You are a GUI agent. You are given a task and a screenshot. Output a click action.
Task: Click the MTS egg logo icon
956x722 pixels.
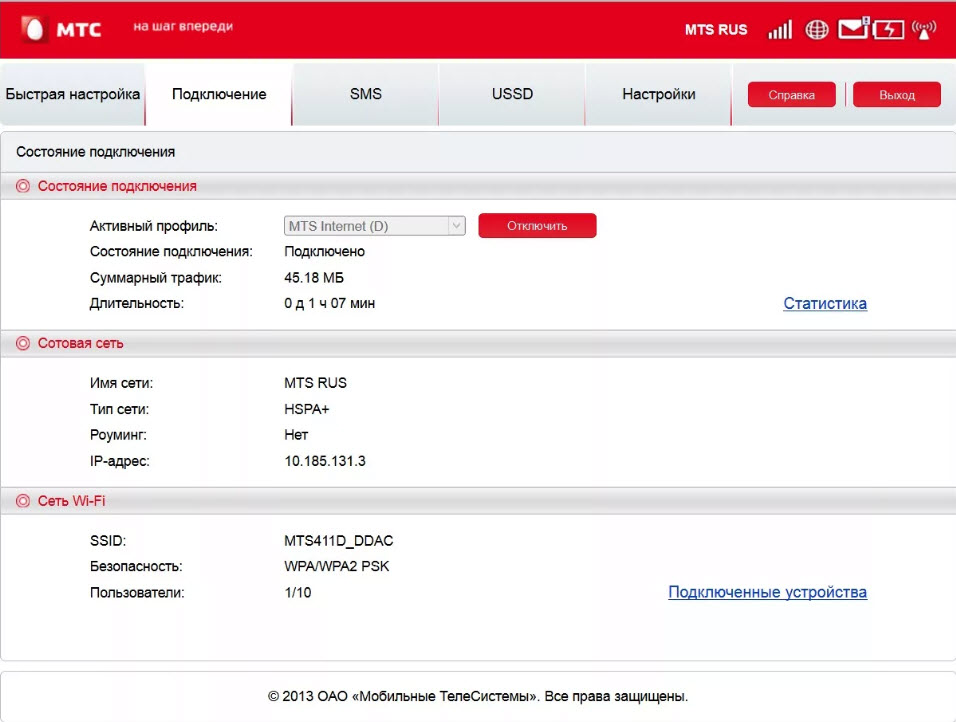(x=34, y=29)
